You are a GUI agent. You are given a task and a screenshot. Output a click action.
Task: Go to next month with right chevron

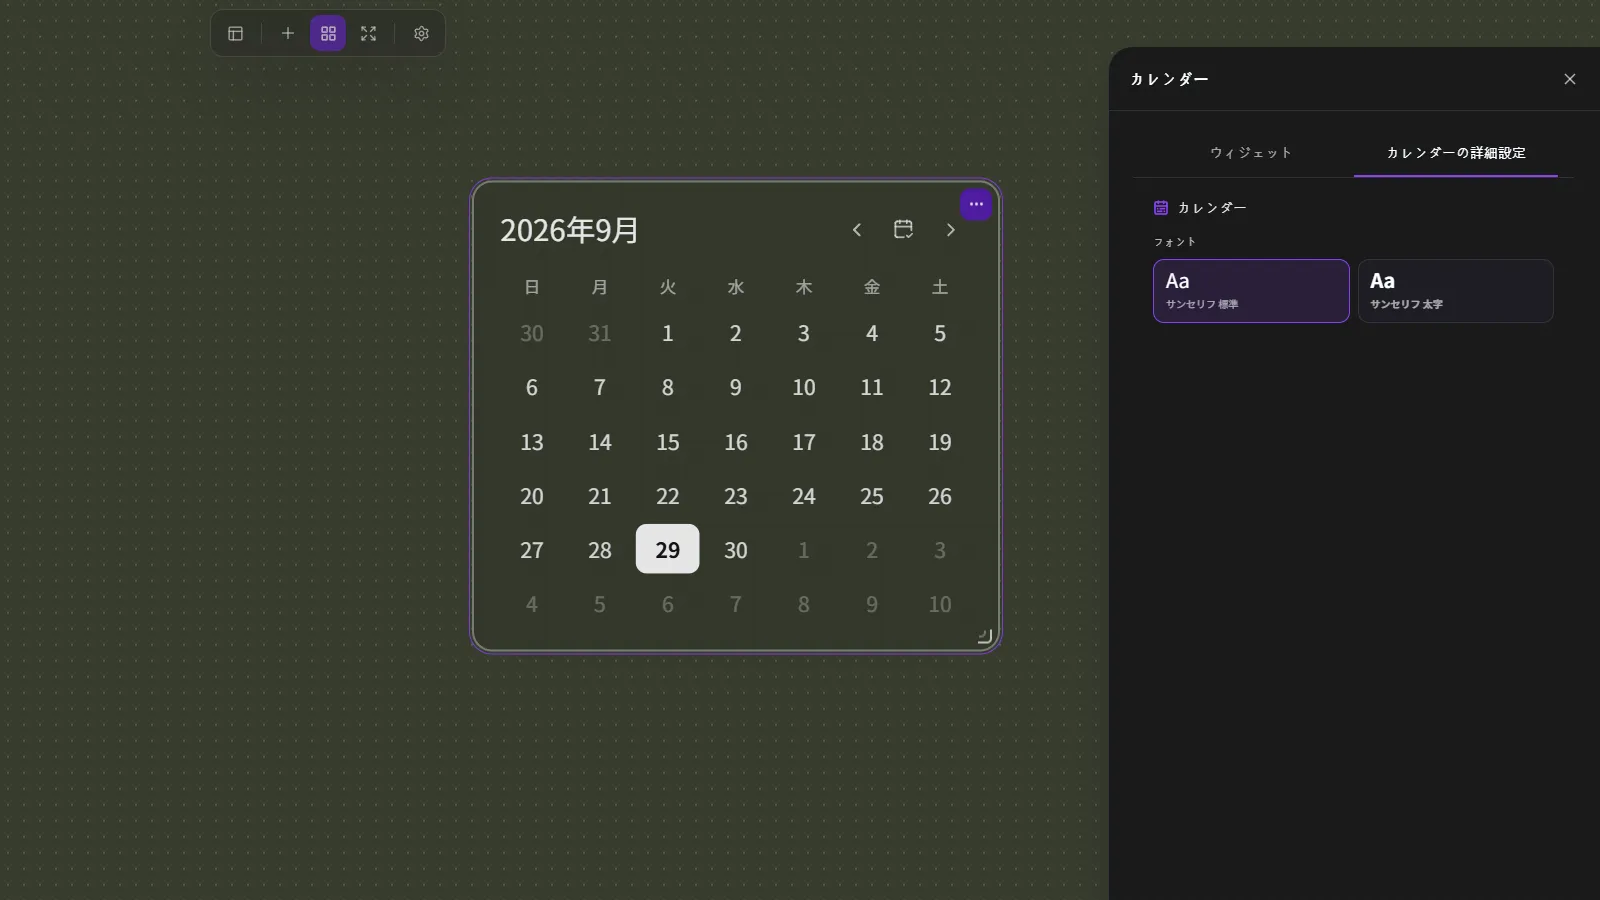pos(951,230)
